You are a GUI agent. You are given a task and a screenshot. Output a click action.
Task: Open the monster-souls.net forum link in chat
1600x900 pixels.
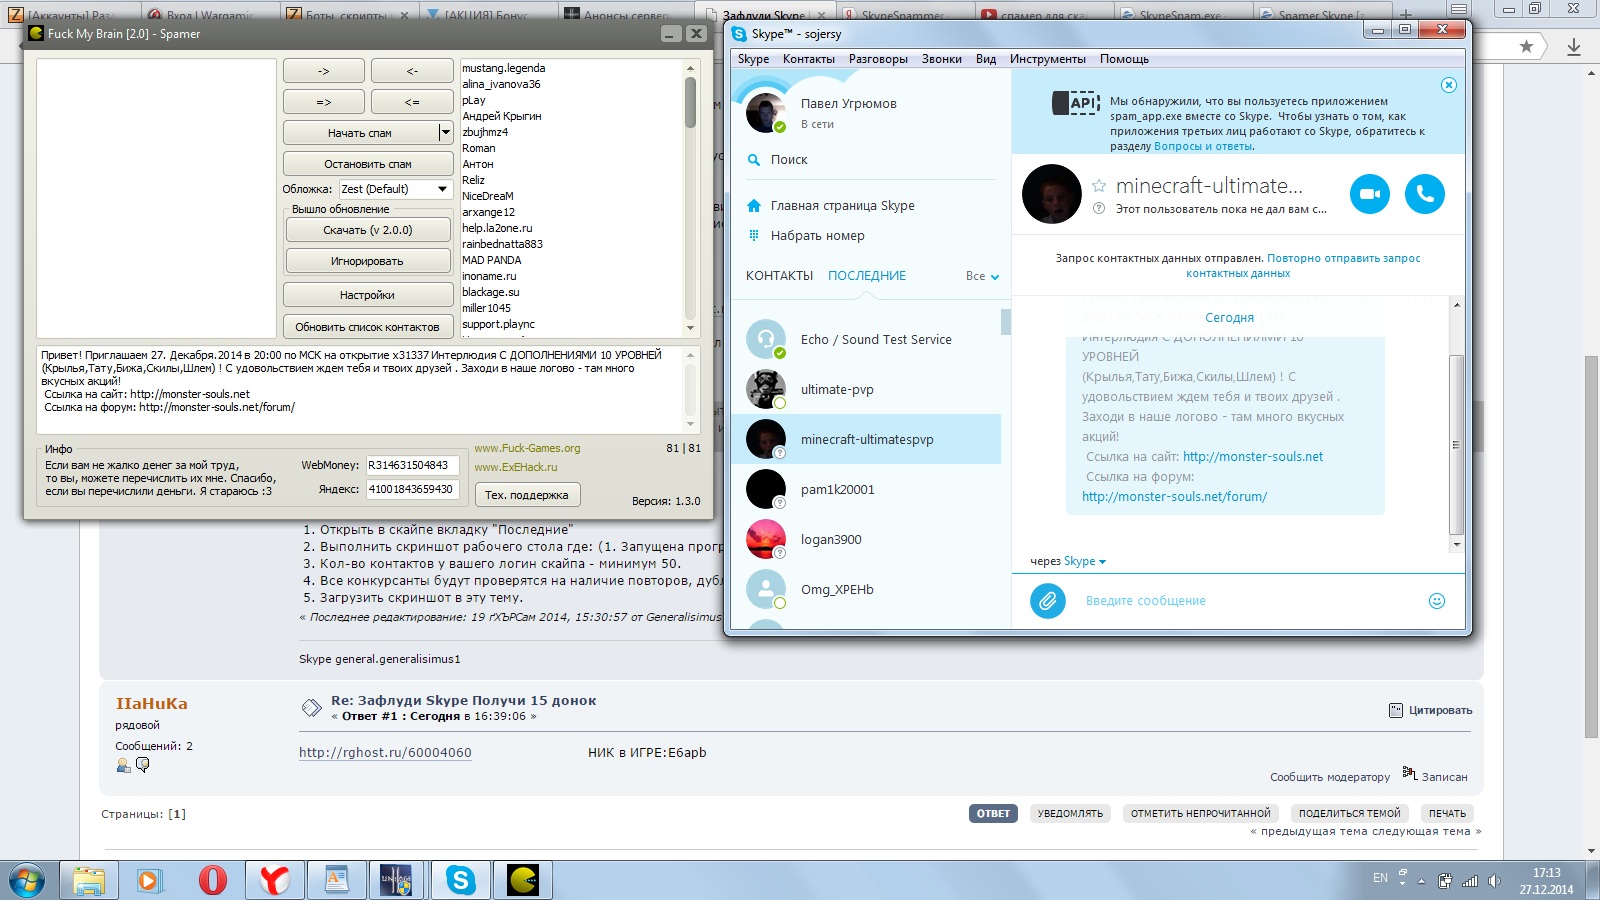click(x=1174, y=496)
